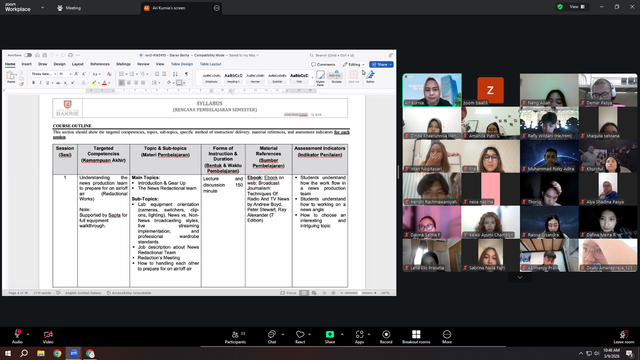Apply the Heading 1 style in Word
Viewport: 640px width, 360px height.
[x=233, y=77]
